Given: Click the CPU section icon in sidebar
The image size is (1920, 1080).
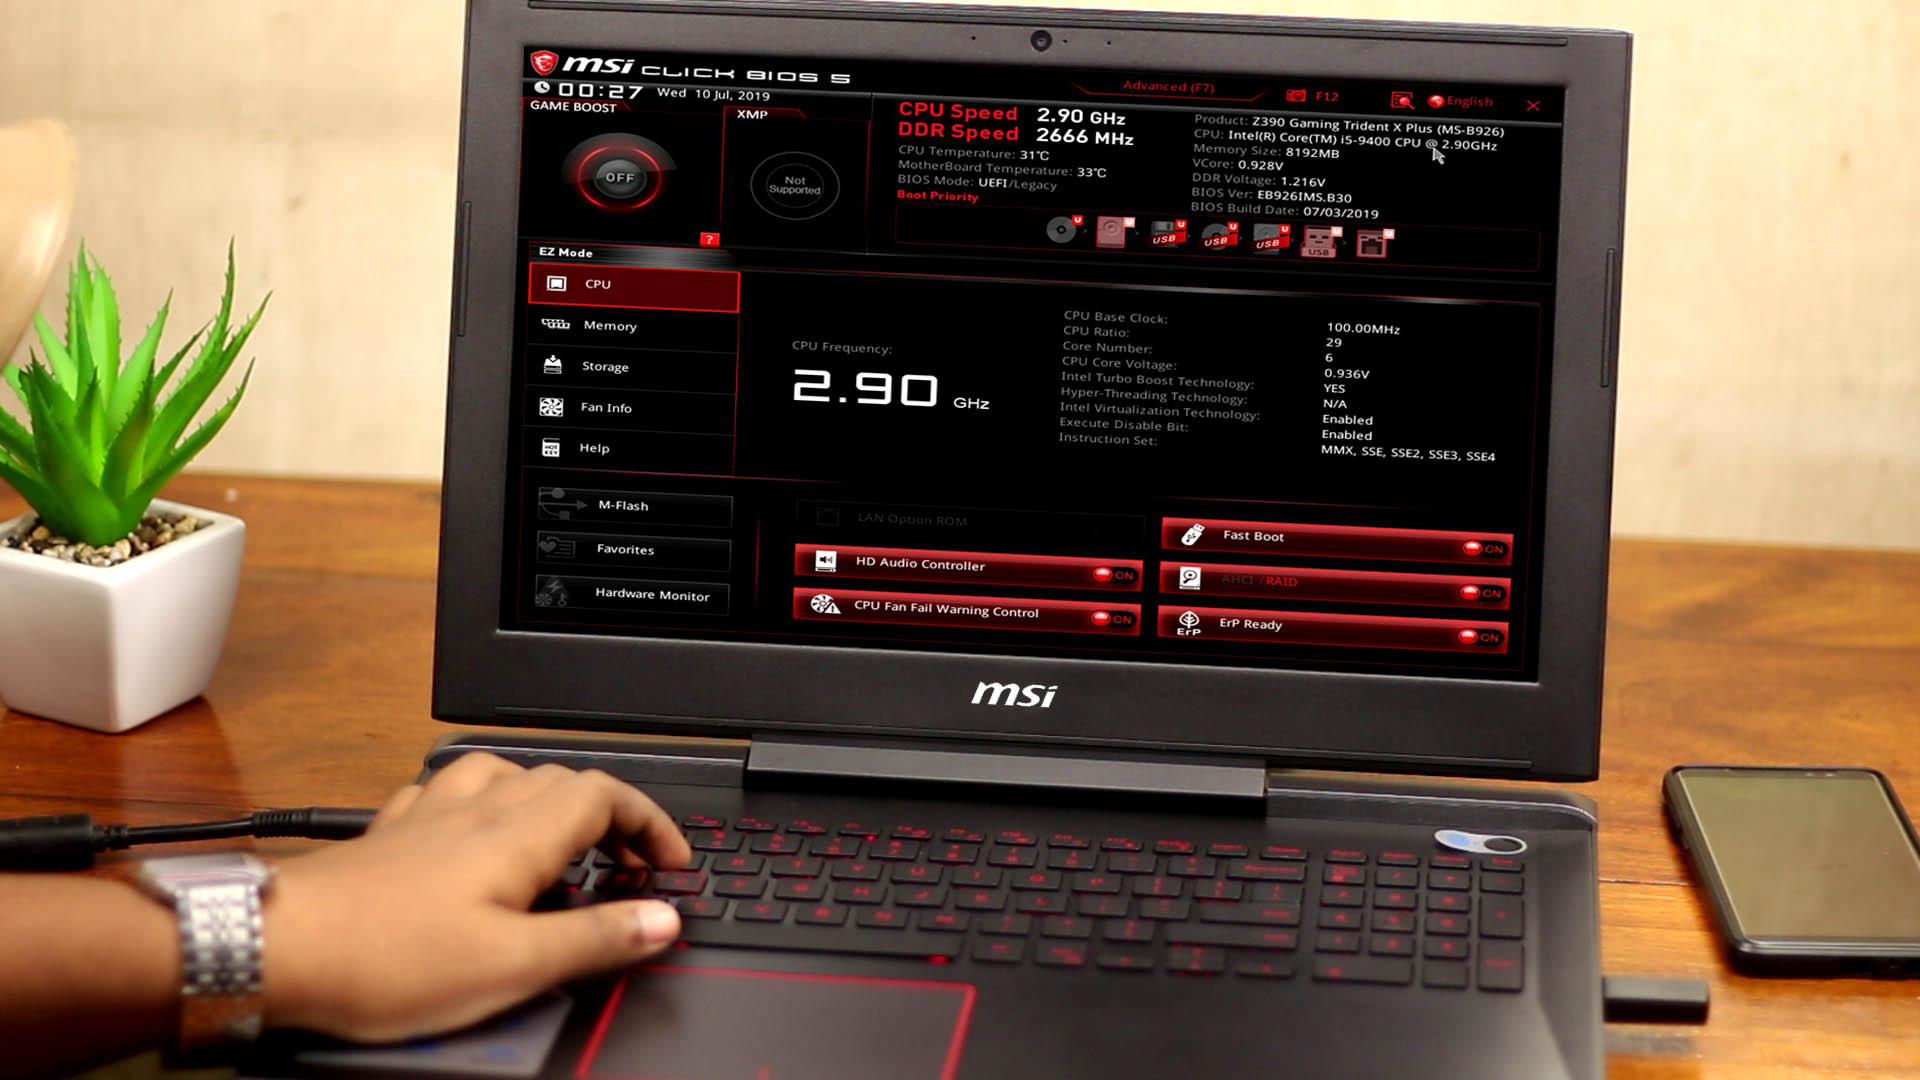Looking at the screenshot, I should point(554,284).
